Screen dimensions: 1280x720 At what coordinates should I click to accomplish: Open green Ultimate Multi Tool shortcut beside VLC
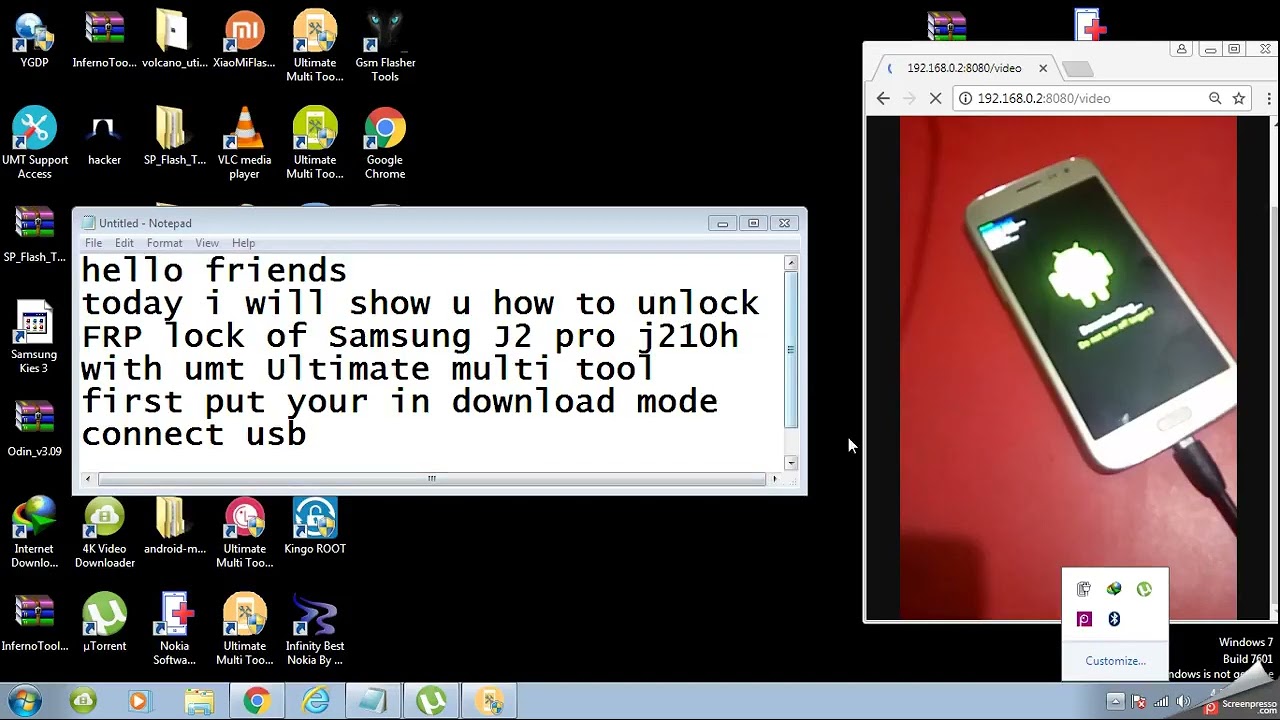[x=315, y=144]
